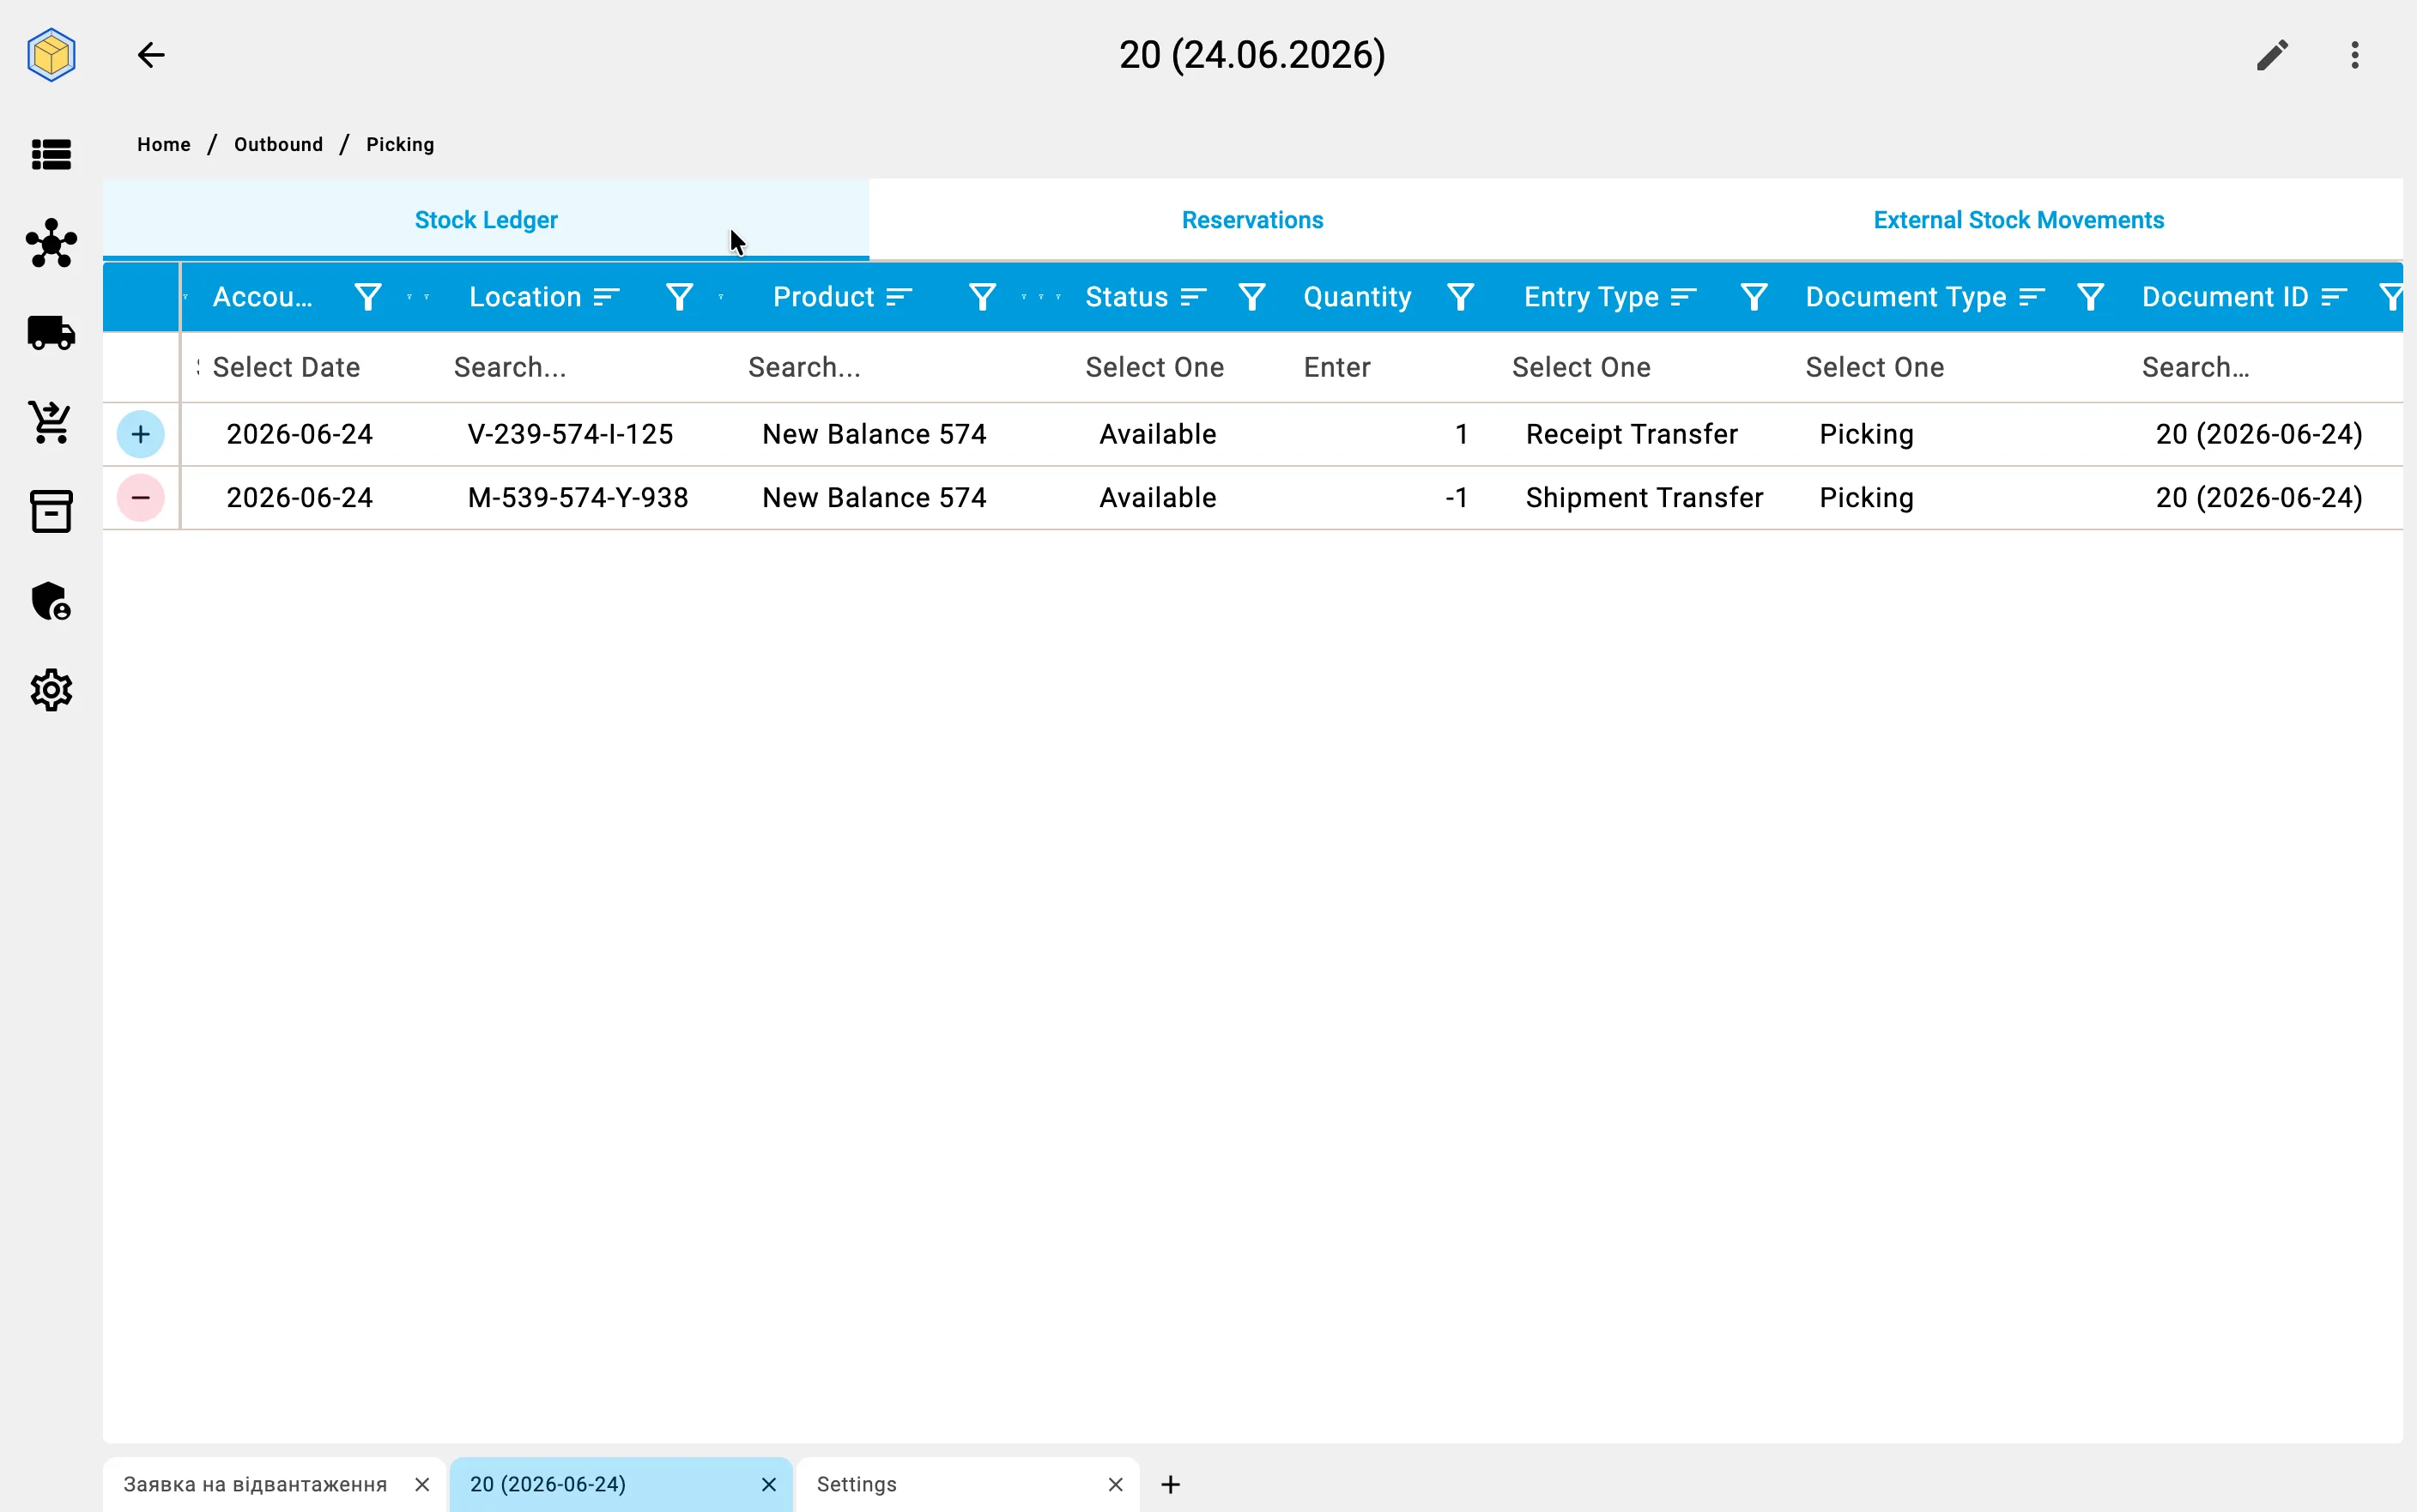
Task: Open the Entry Type Select One dropdown
Action: (x=1581, y=367)
